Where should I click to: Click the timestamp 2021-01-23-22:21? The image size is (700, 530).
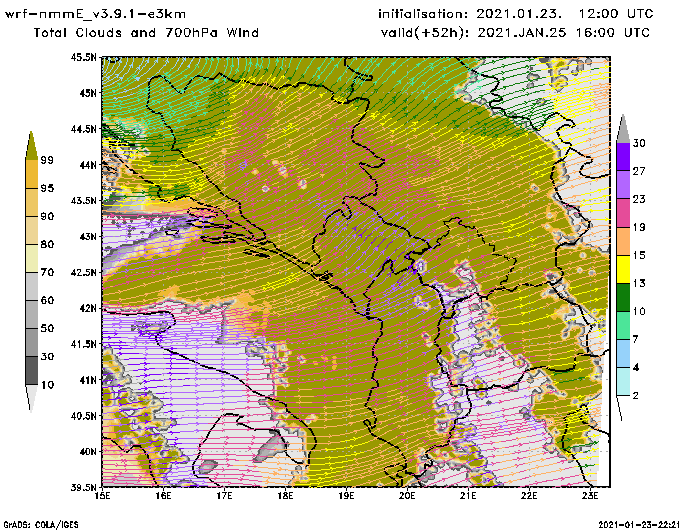pyautogui.click(x=639, y=524)
